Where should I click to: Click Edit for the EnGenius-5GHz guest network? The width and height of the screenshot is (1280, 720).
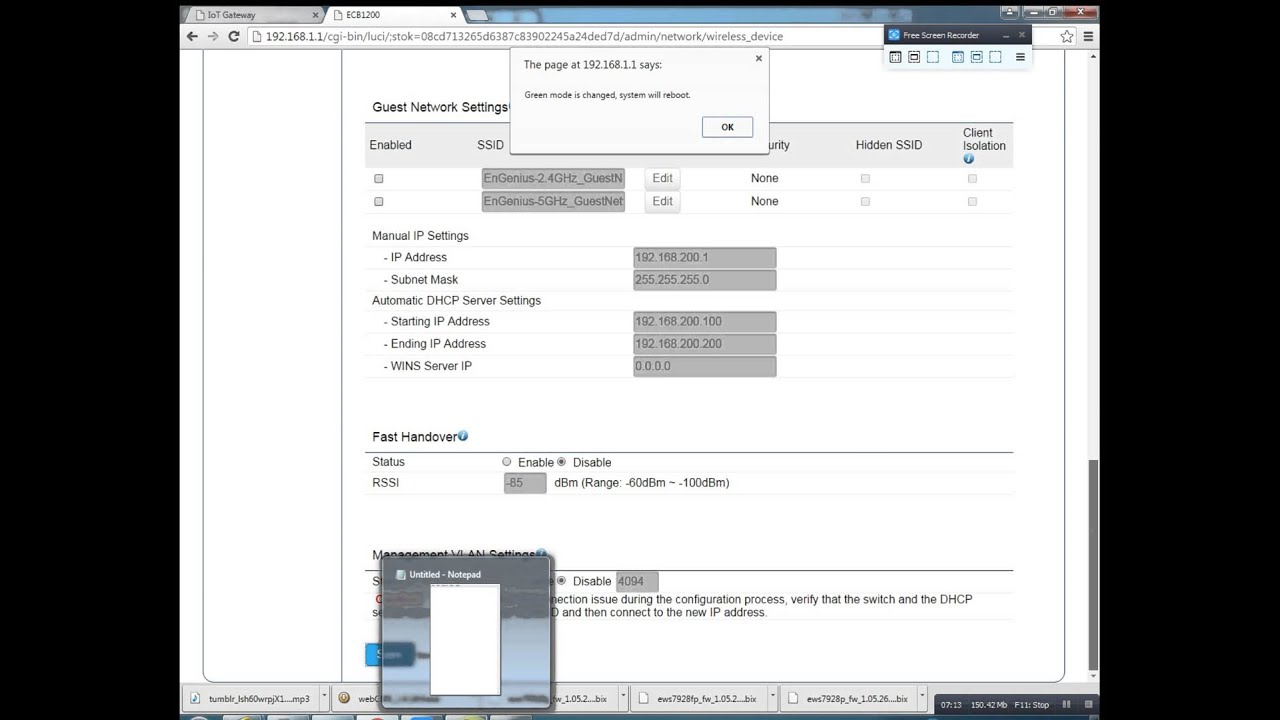[x=662, y=201]
